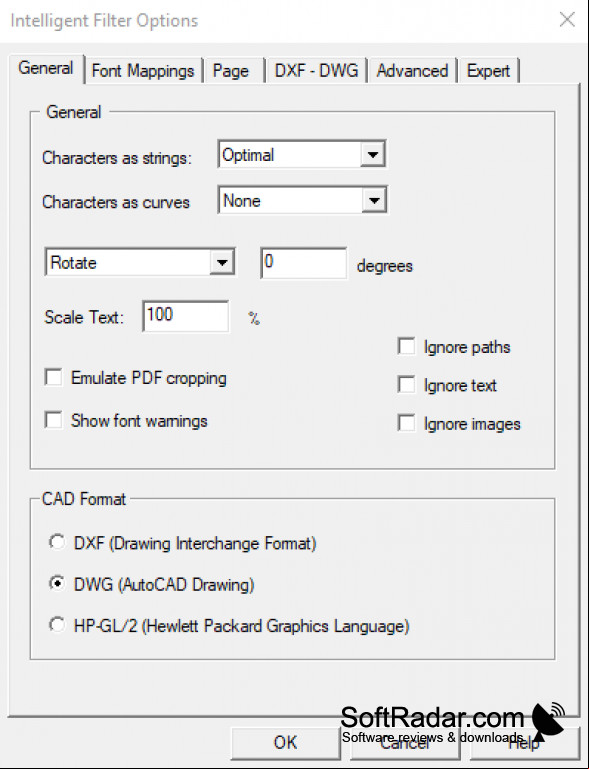Click the OK button
Viewport: 589px width, 769px height.
285,743
